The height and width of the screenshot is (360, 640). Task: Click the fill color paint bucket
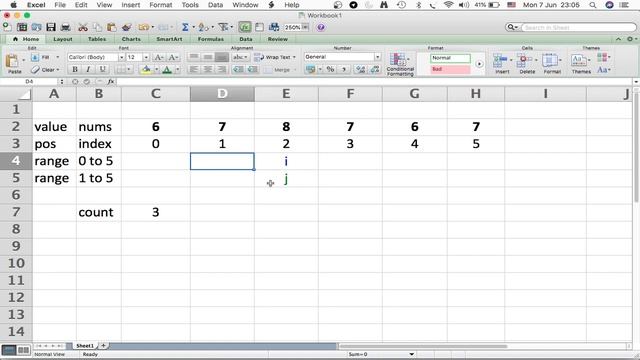(x=146, y=69)
